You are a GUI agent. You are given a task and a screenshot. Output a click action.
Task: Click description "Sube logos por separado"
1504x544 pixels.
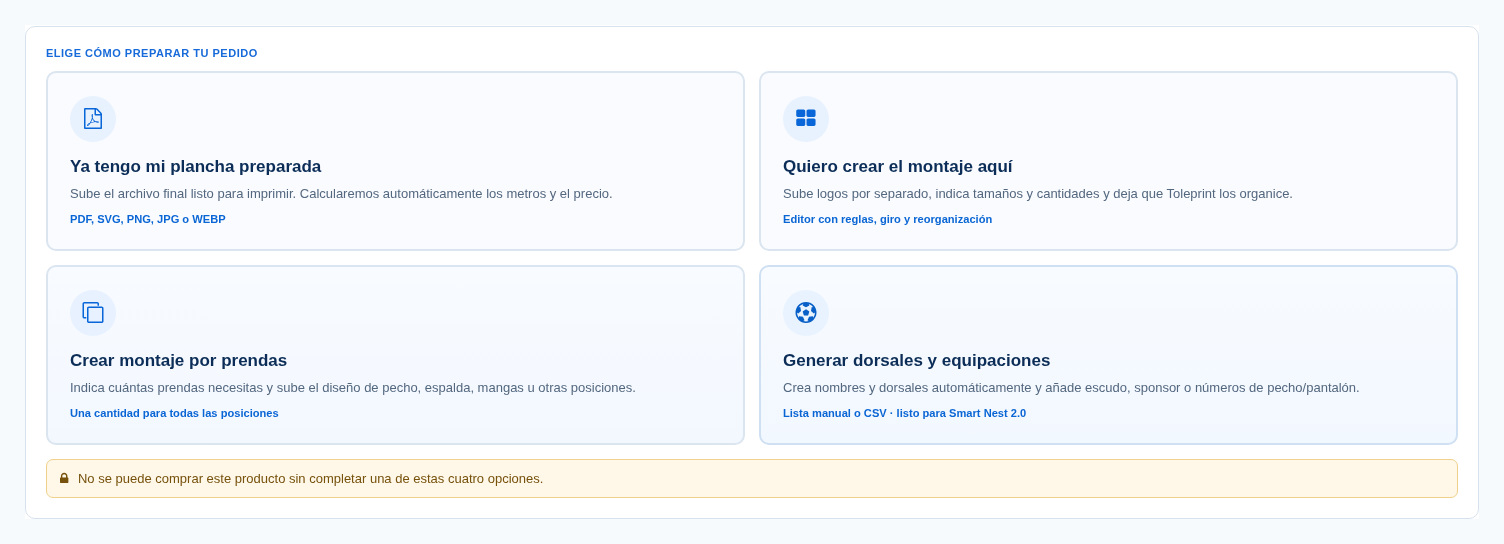tap(856, 194)
